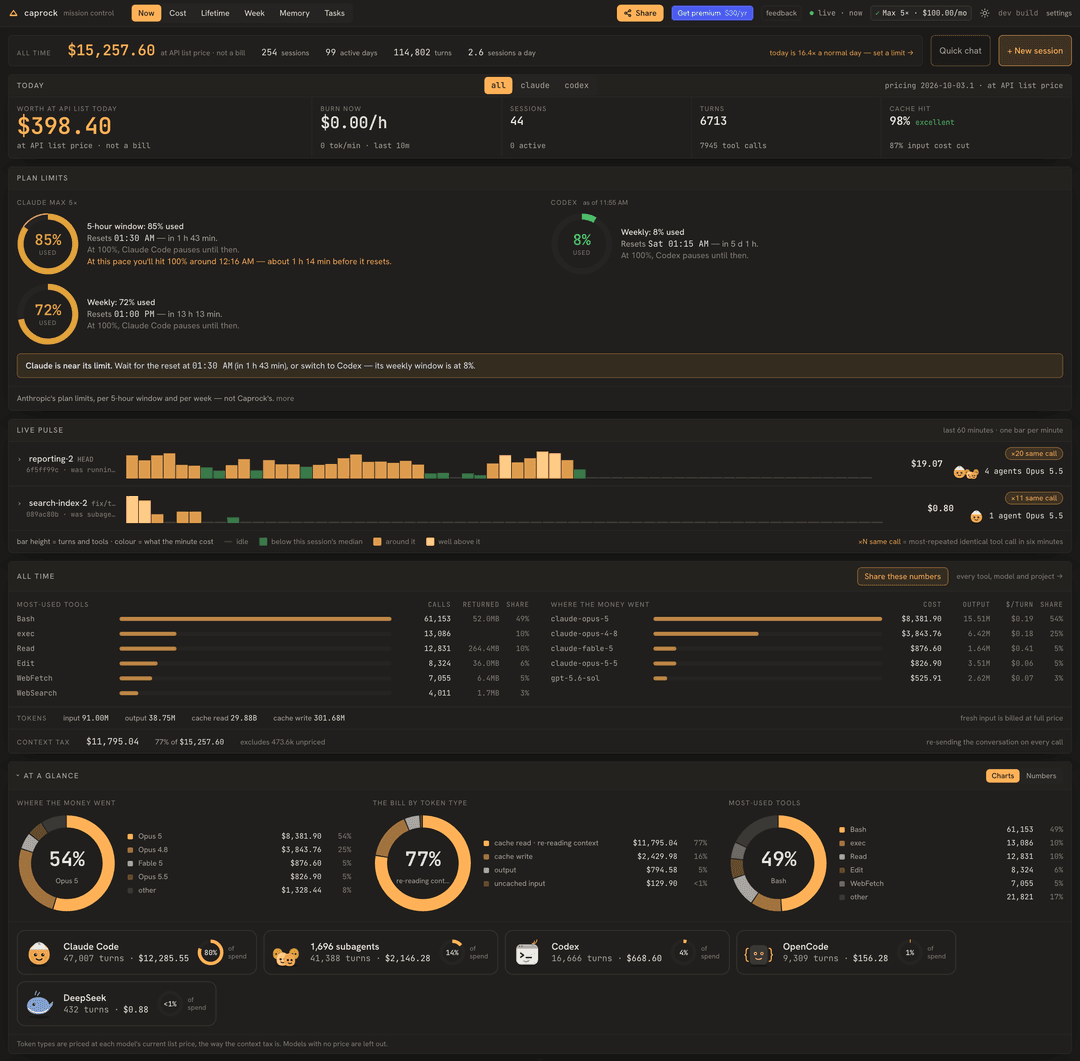Click the '×20 same call' badge
This screenshot has height=1061, width=1080.
tap(1034, 453)
